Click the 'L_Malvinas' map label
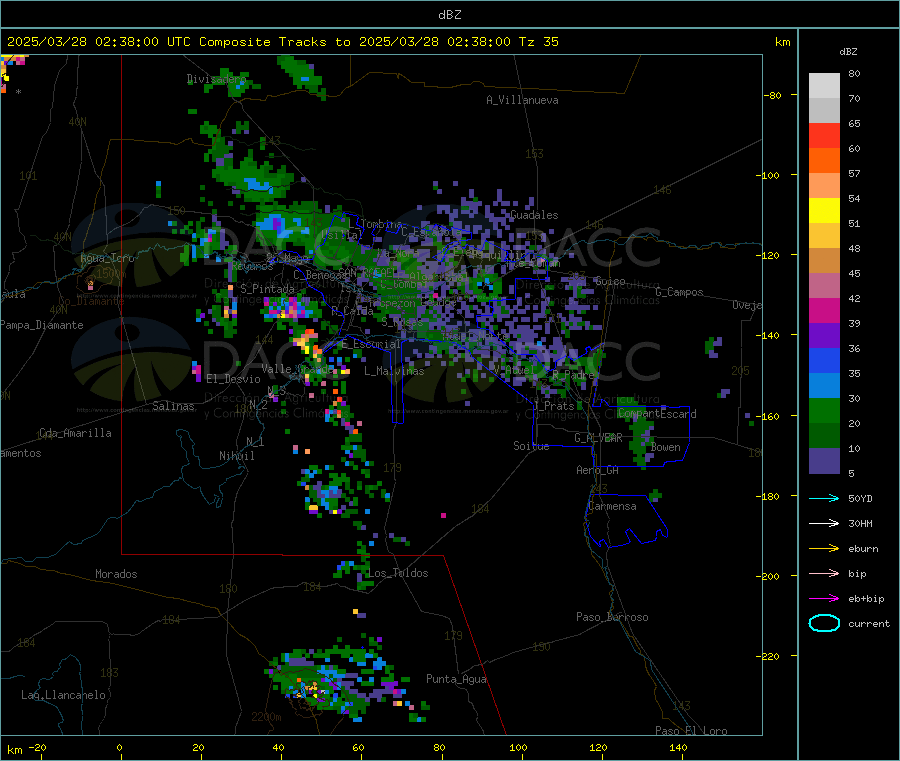 (394, 371)
